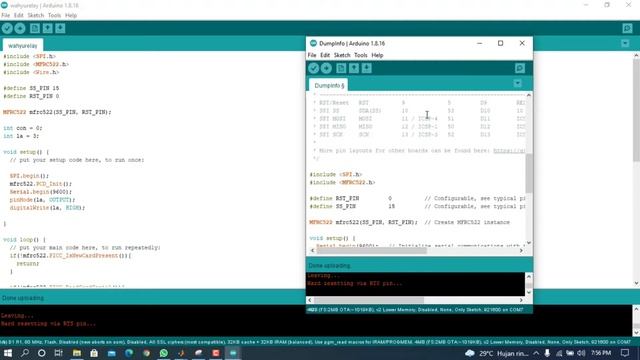
Task: Open Task View on taskbar
Action: click(x=58, y=353)
